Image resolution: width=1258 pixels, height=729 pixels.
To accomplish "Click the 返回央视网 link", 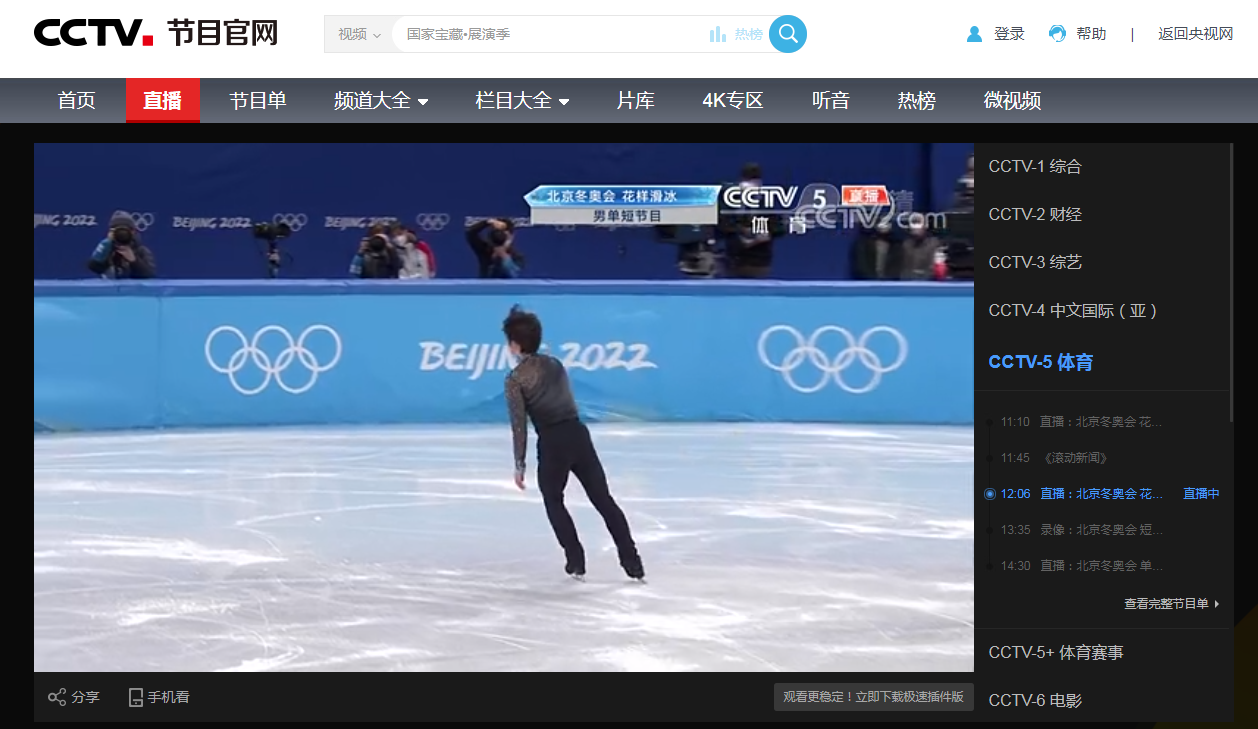I will pyautogui.click(x=1196, y=34).
